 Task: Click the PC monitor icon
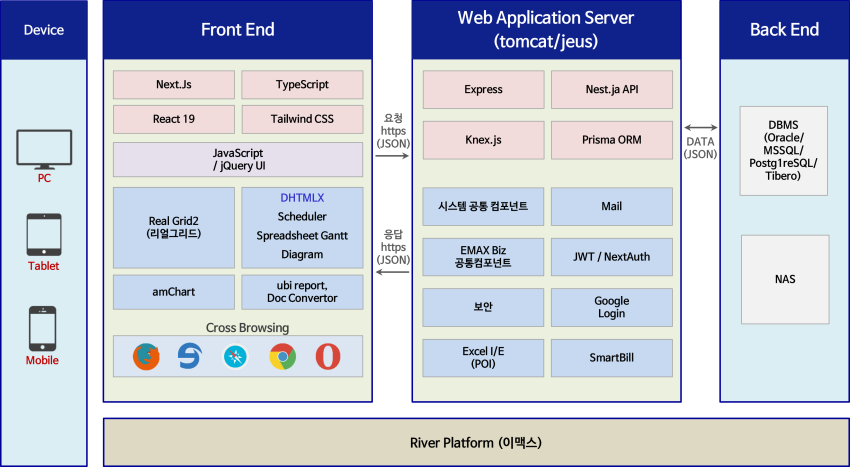(x=44, y=150)
